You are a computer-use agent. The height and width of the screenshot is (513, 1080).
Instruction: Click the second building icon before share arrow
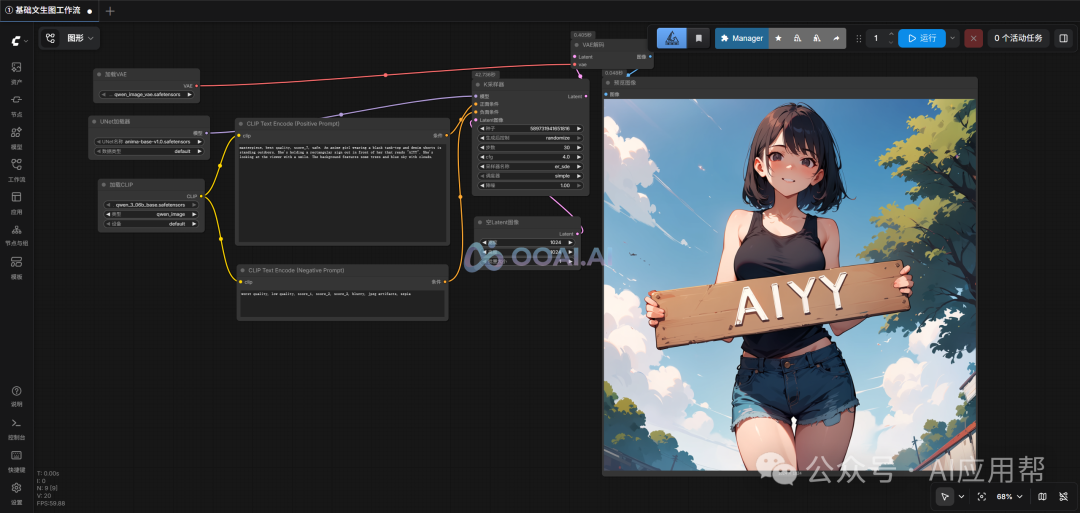(x=816, y=39)
